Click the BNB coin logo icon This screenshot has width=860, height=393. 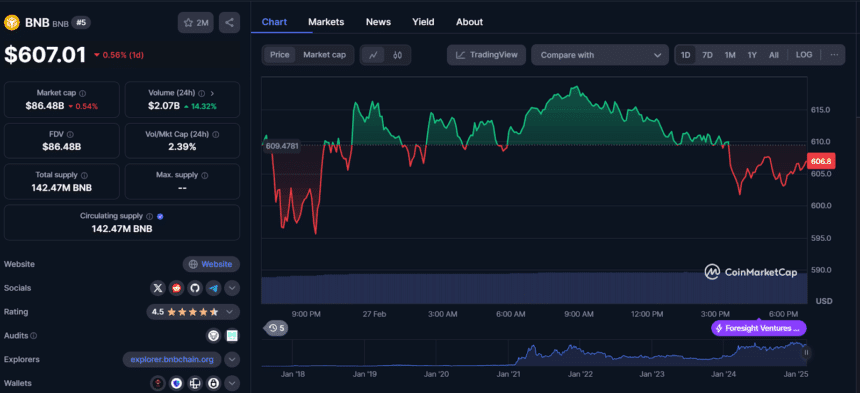pyautogui.click(x=12, y=22)
